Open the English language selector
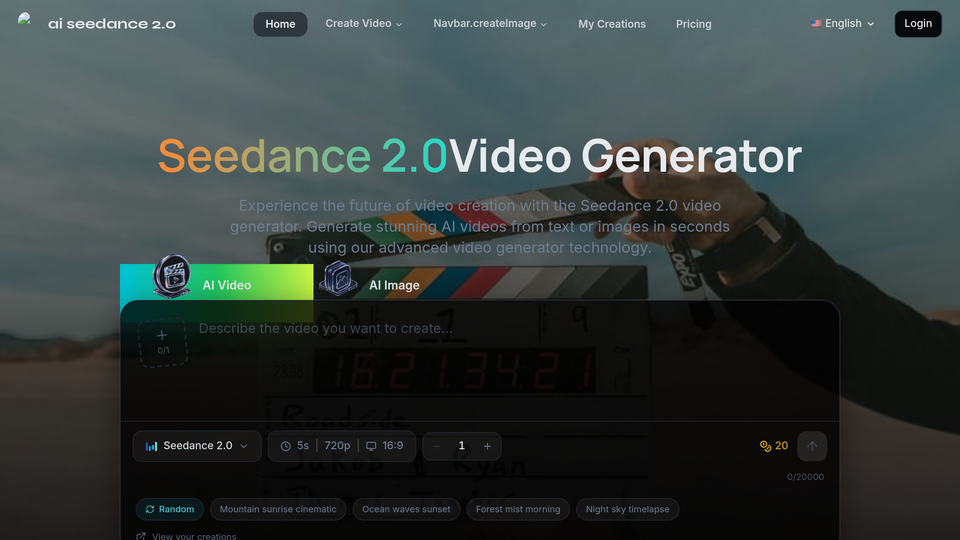The width and height of the screenshot is (960, 540). [x=842, y=24]
